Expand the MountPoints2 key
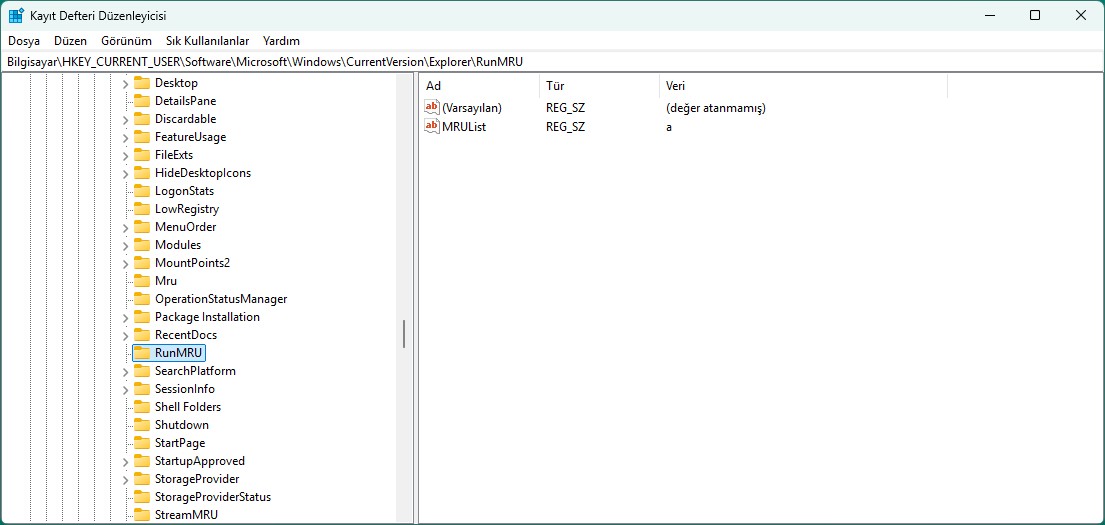Image resolution: width=1105 pixels, height=525 pixels. pyautogui.click(x=125, y=264)
